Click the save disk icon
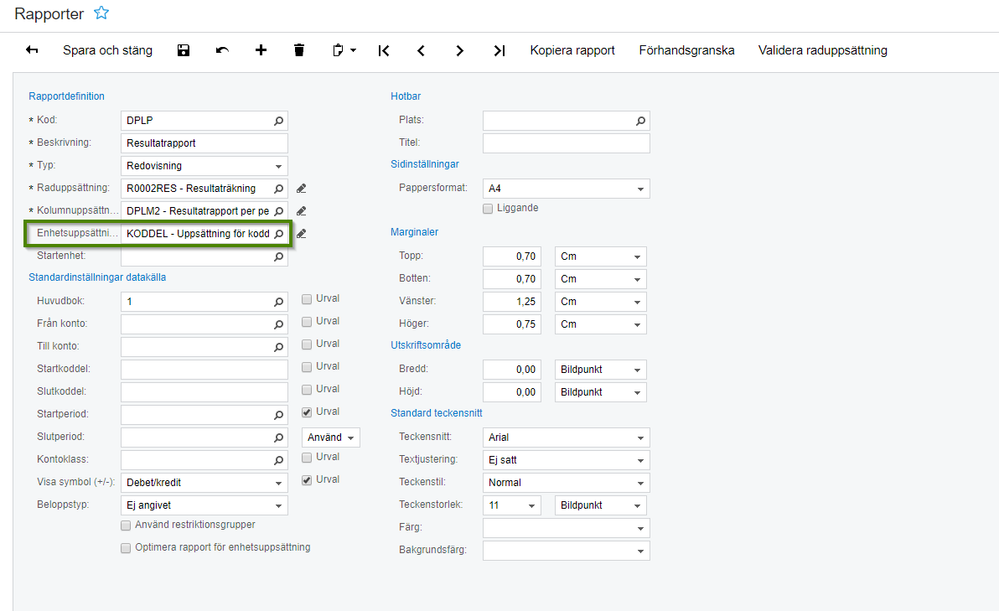The height and width of the screenshot is (611, 999). pos(183,50)
